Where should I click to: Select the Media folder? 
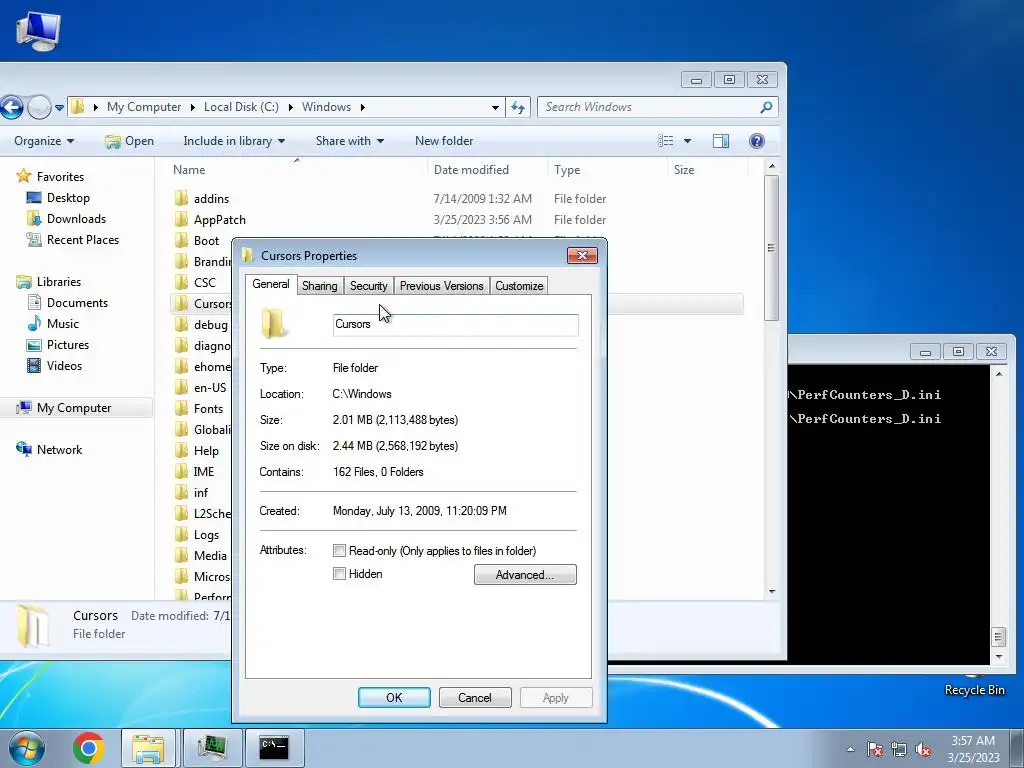click(x=210, y=556)
